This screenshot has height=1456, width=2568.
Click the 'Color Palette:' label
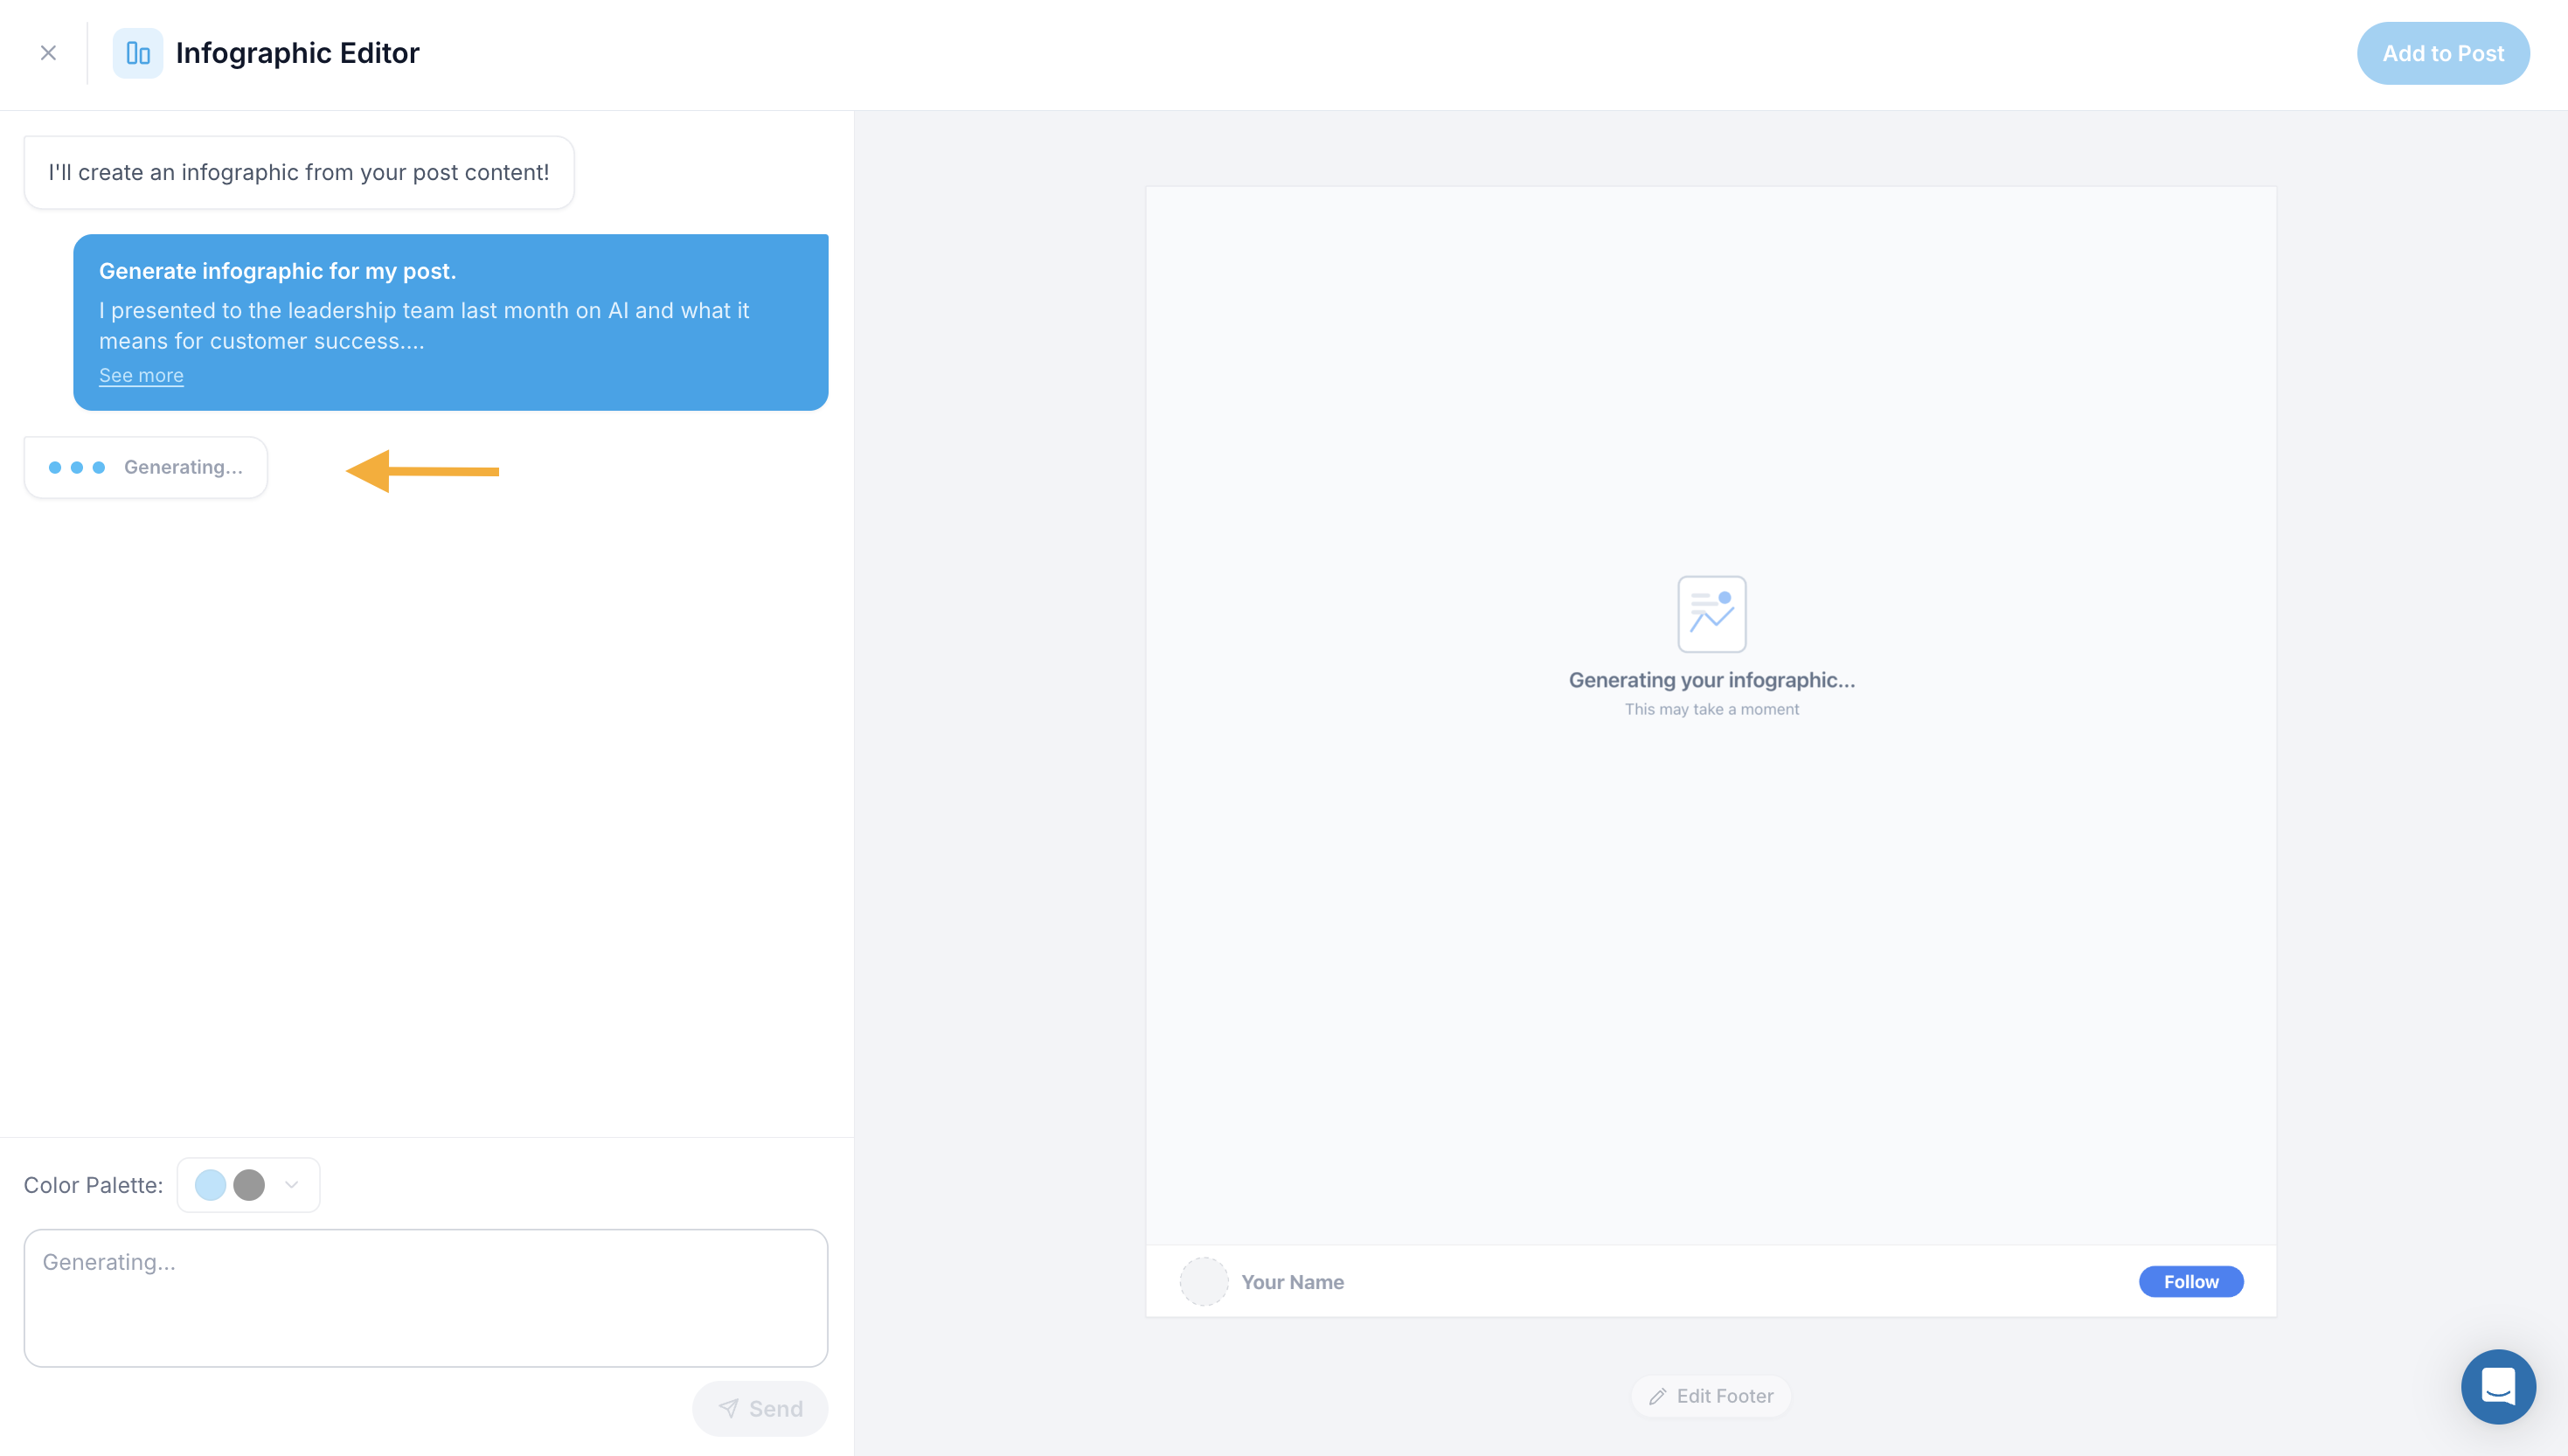click(93, 1185)
